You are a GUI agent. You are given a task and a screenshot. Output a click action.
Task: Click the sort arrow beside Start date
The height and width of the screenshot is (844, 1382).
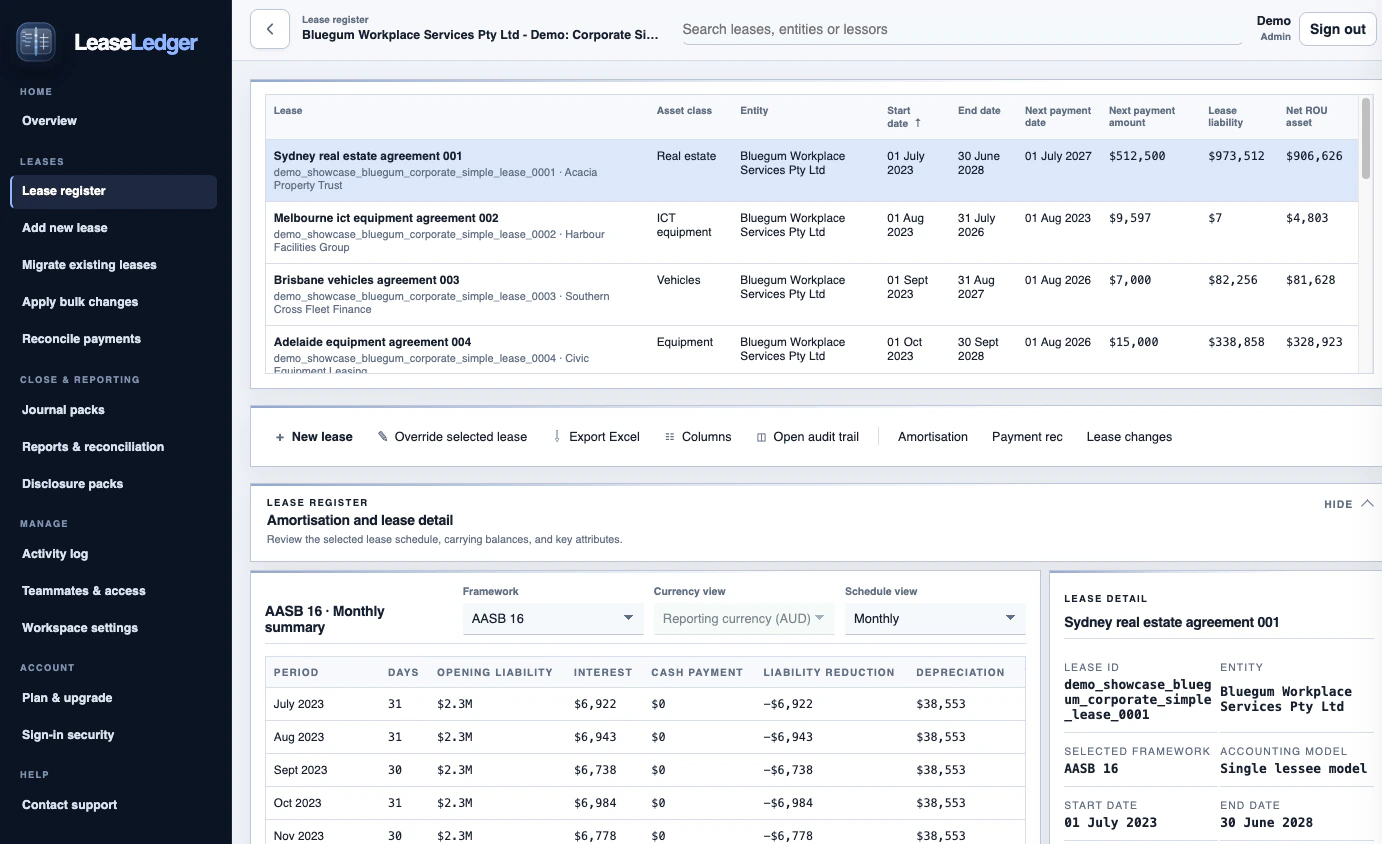tap(918, 124)
